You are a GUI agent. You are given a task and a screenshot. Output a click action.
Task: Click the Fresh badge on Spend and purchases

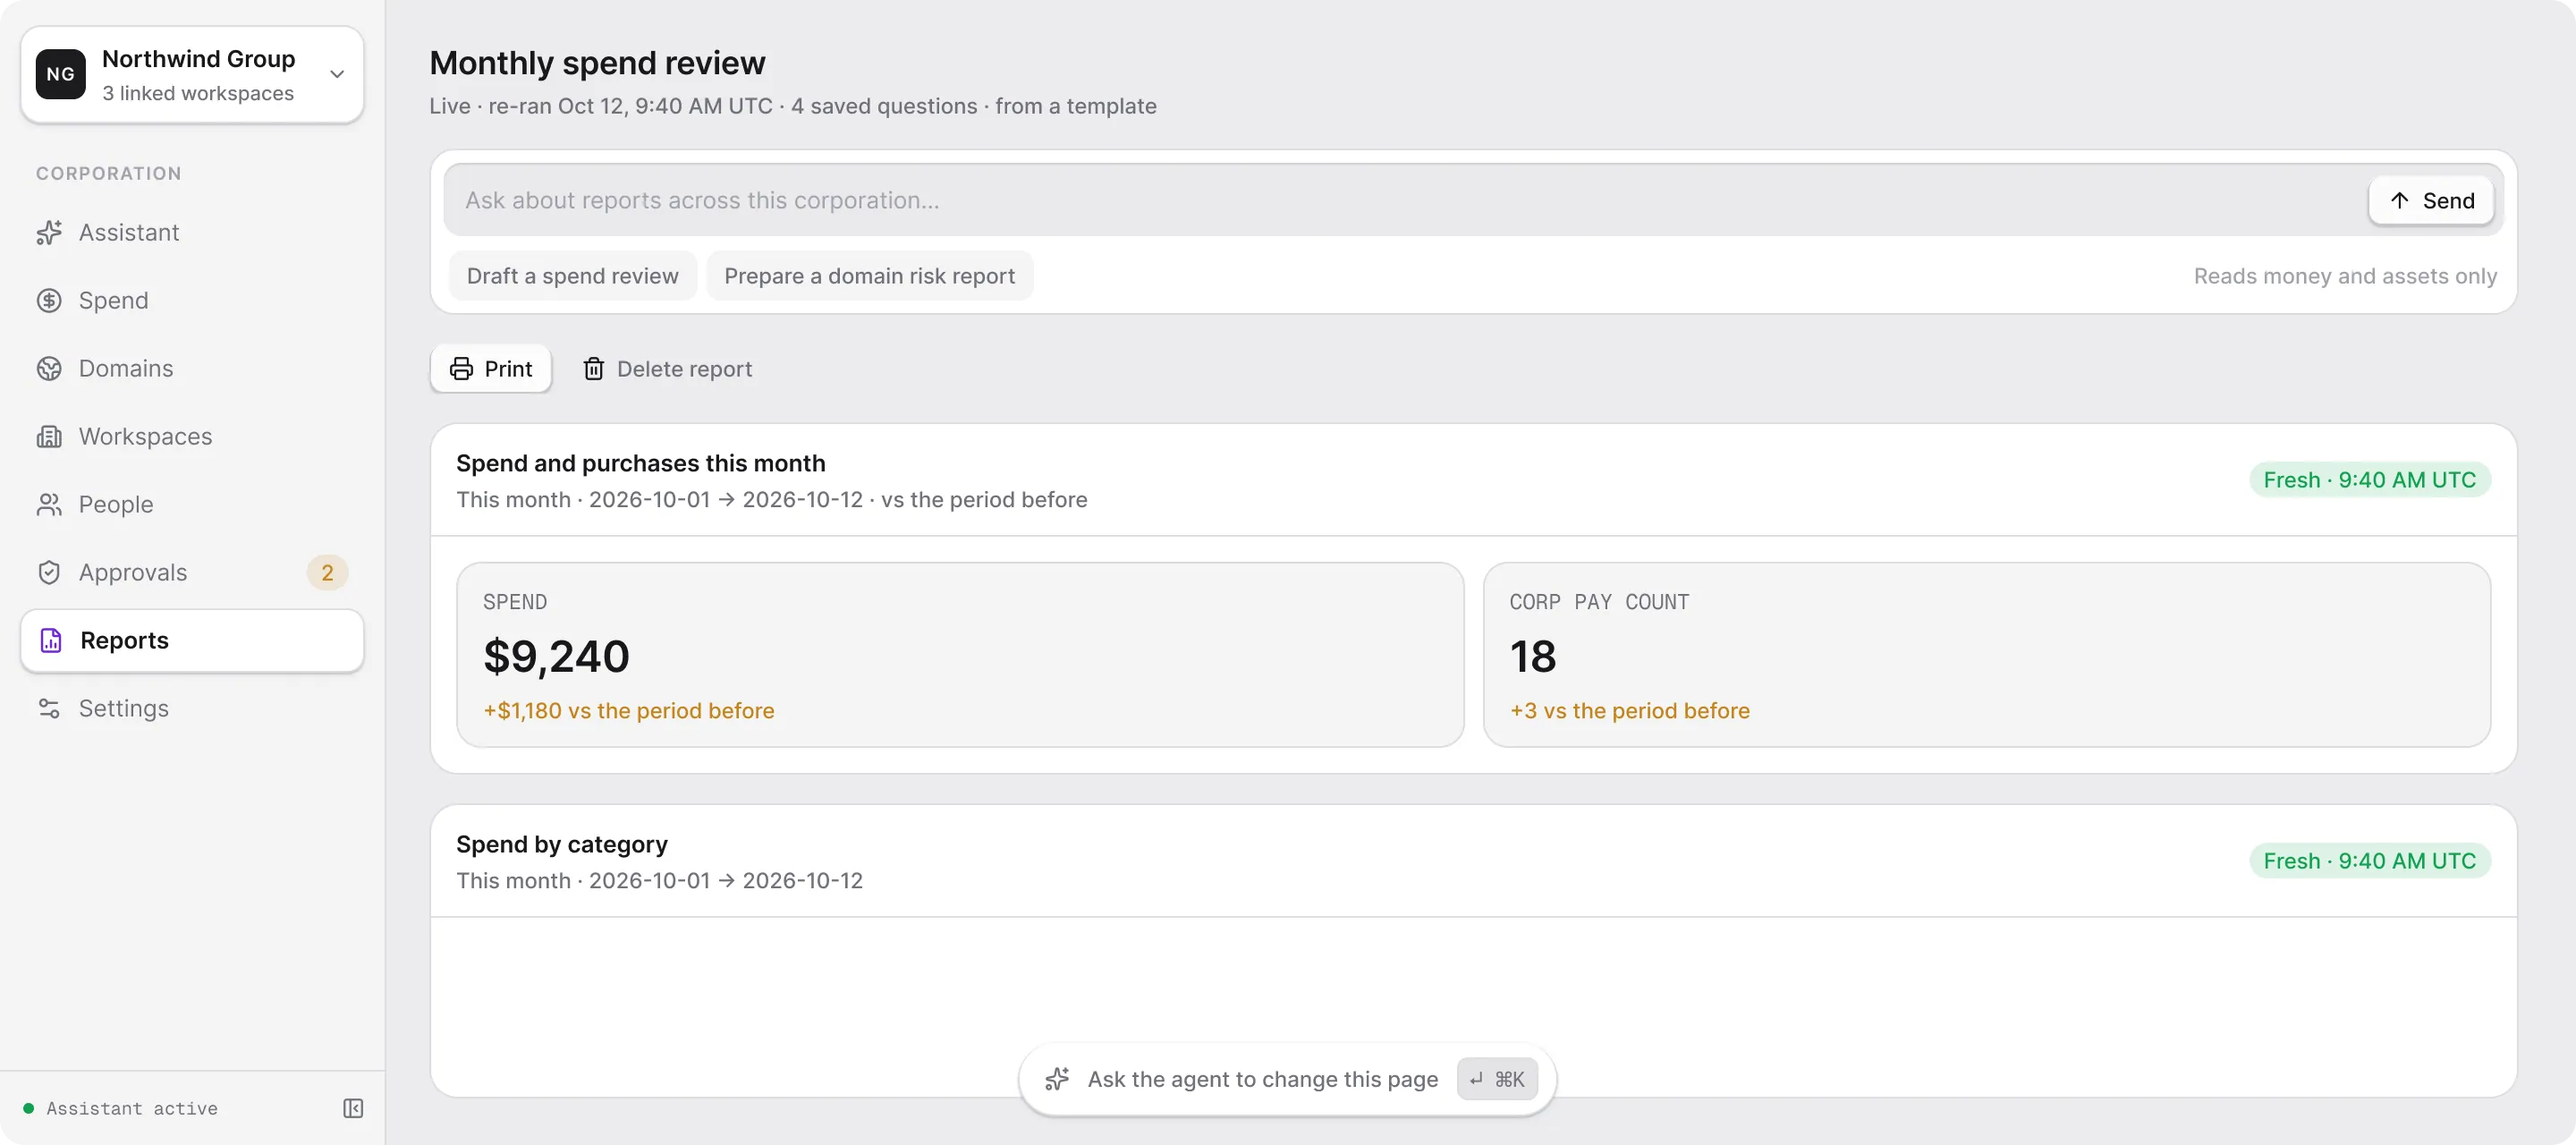coord(2369,480)
